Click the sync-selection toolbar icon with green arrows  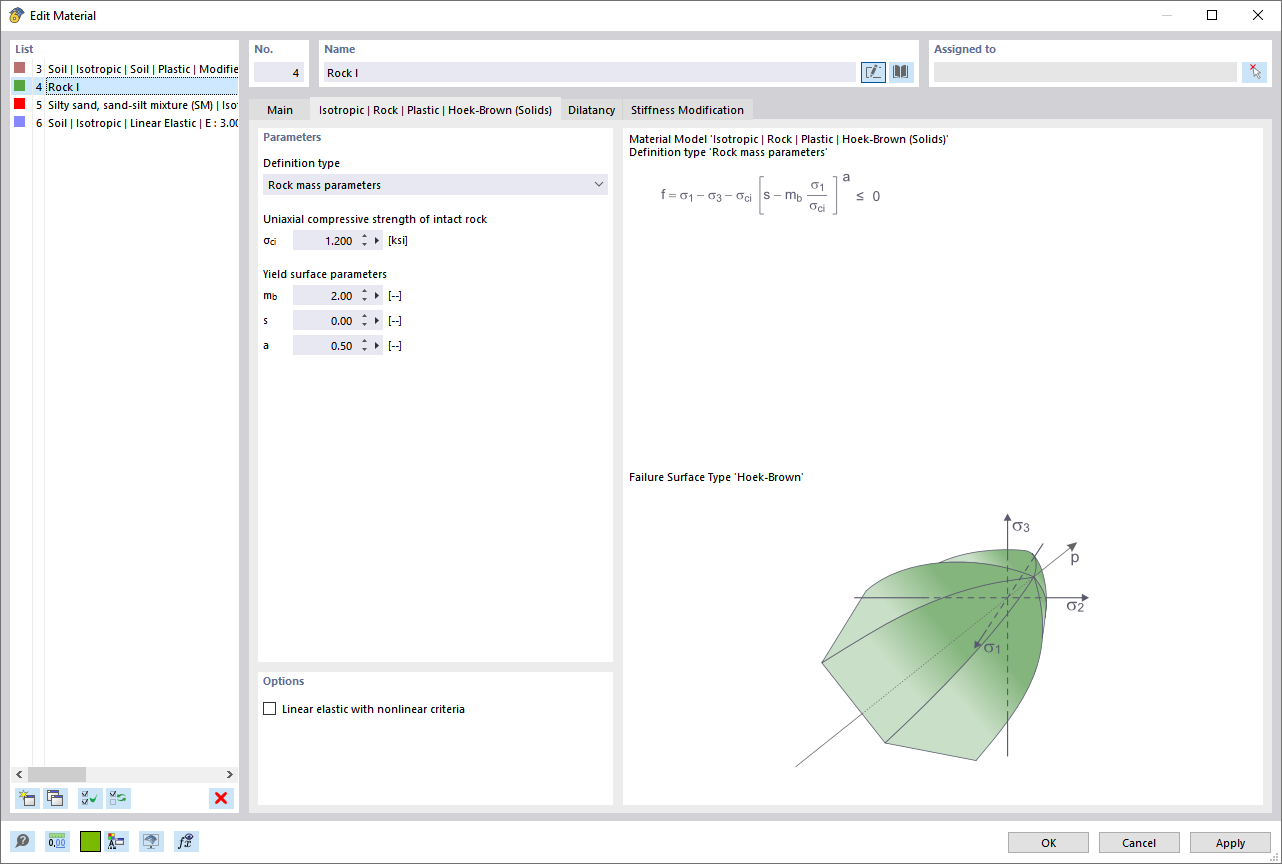[118, 798]
